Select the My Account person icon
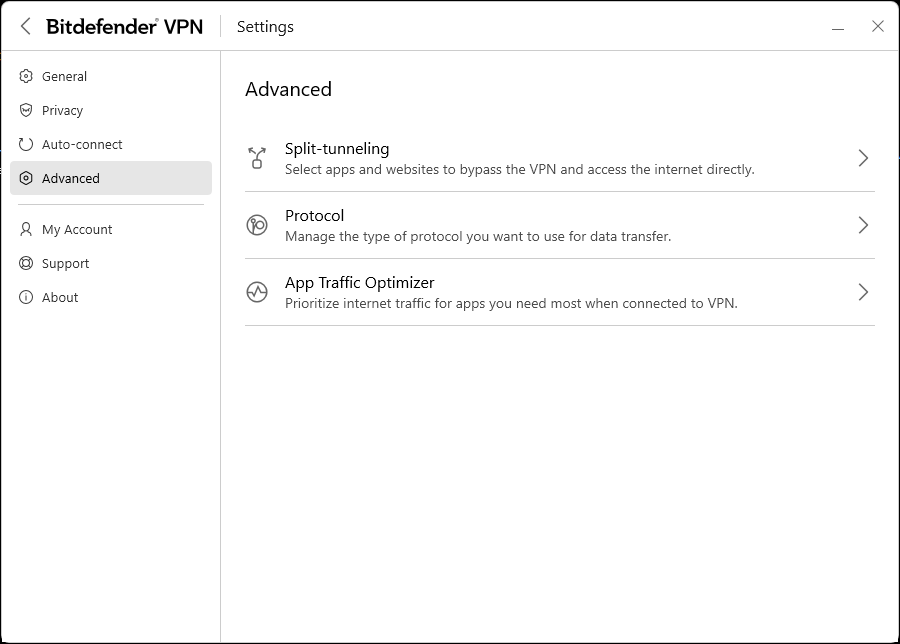 (x=26, y=229)
